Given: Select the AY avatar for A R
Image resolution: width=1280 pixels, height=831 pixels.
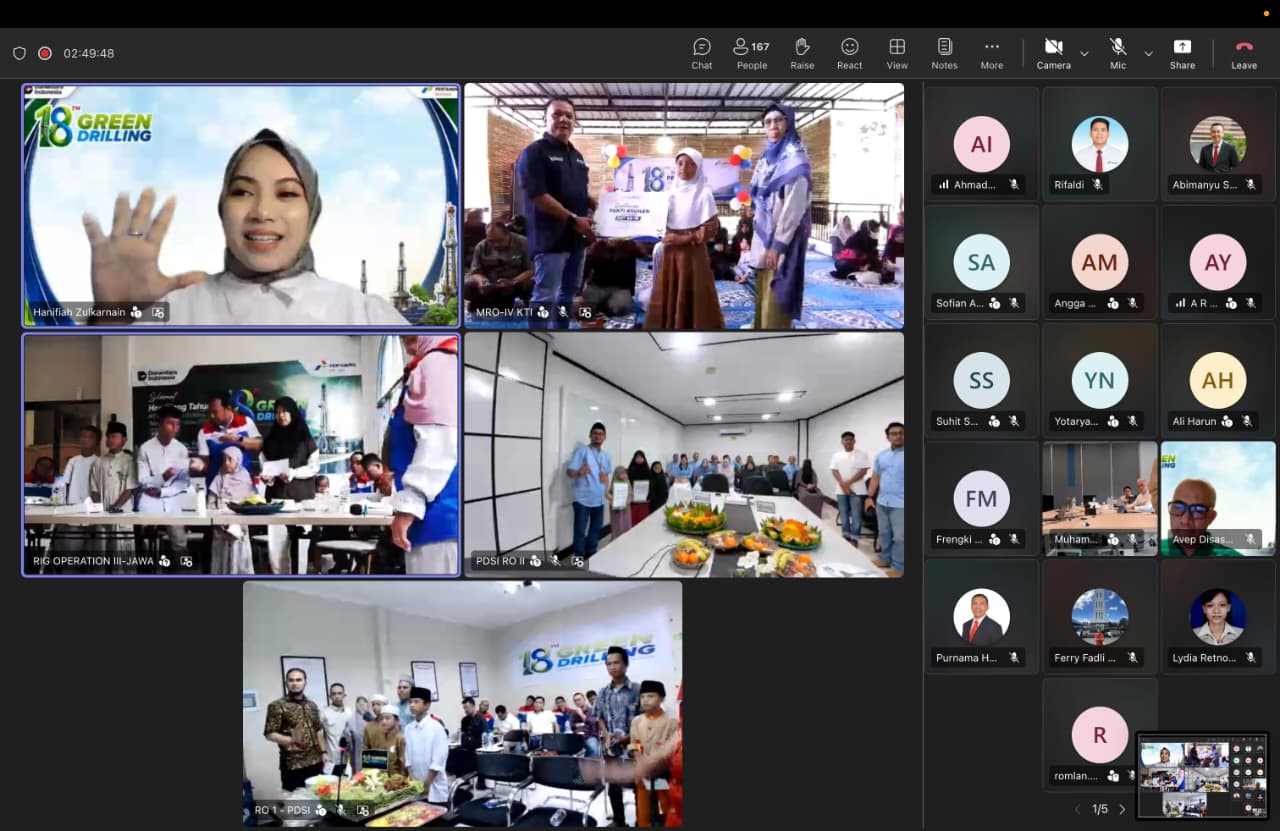Looking at the screenshot, I should (x=1218, y=262).
